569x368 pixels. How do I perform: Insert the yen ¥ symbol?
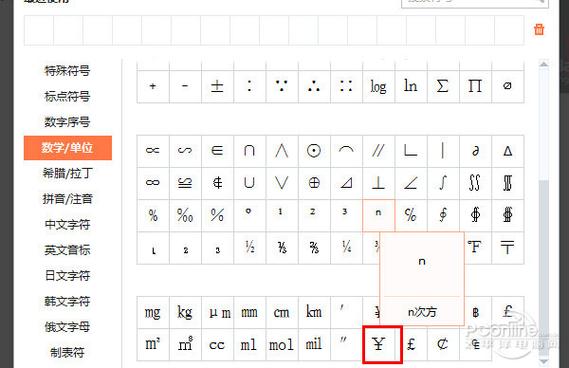[x=378, y=344]
